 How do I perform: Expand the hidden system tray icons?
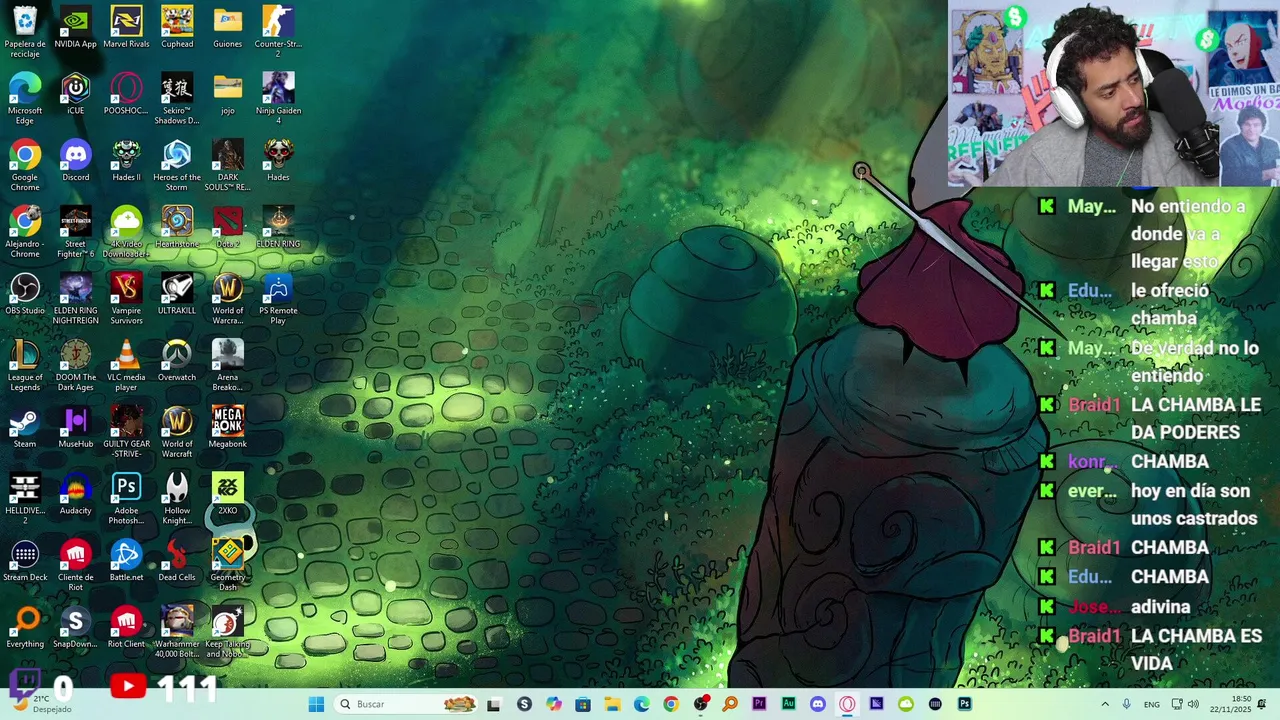click(x=1105, y=704)
